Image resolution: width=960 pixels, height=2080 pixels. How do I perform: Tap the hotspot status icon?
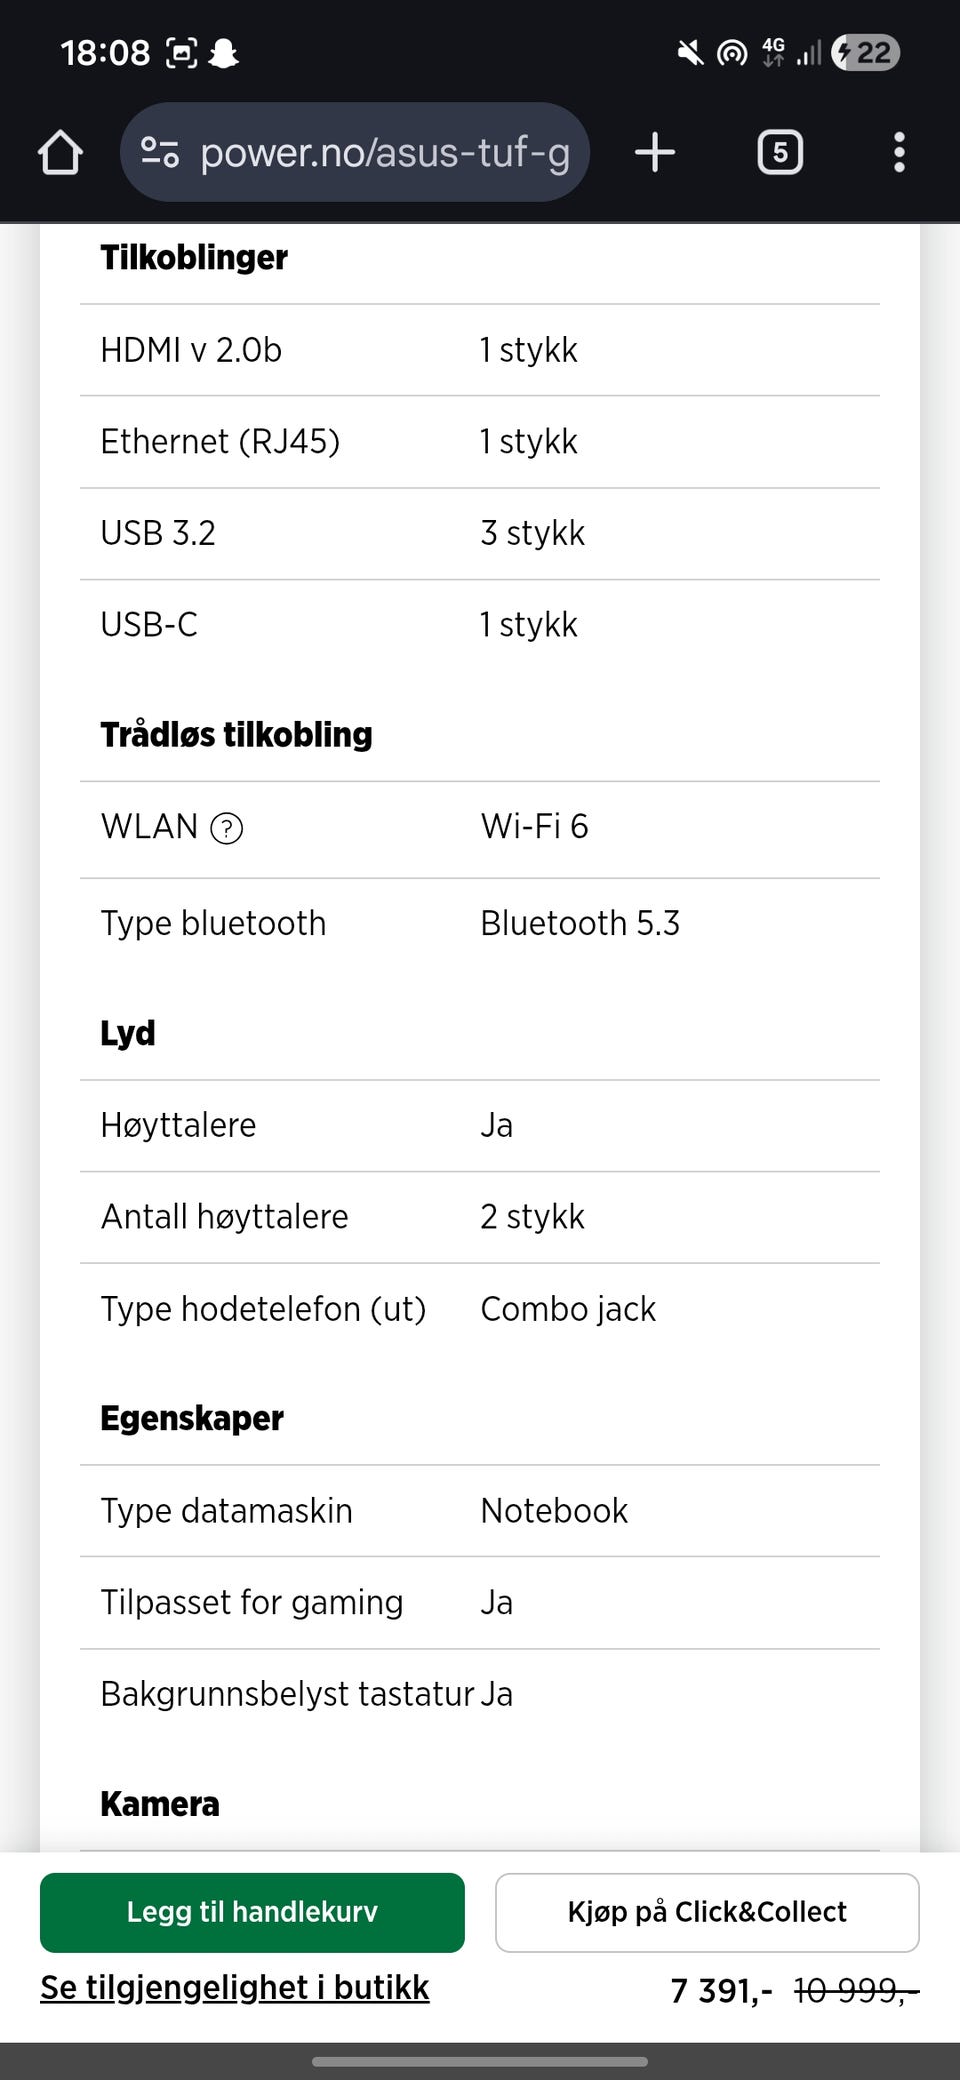[x=733, y=53]
